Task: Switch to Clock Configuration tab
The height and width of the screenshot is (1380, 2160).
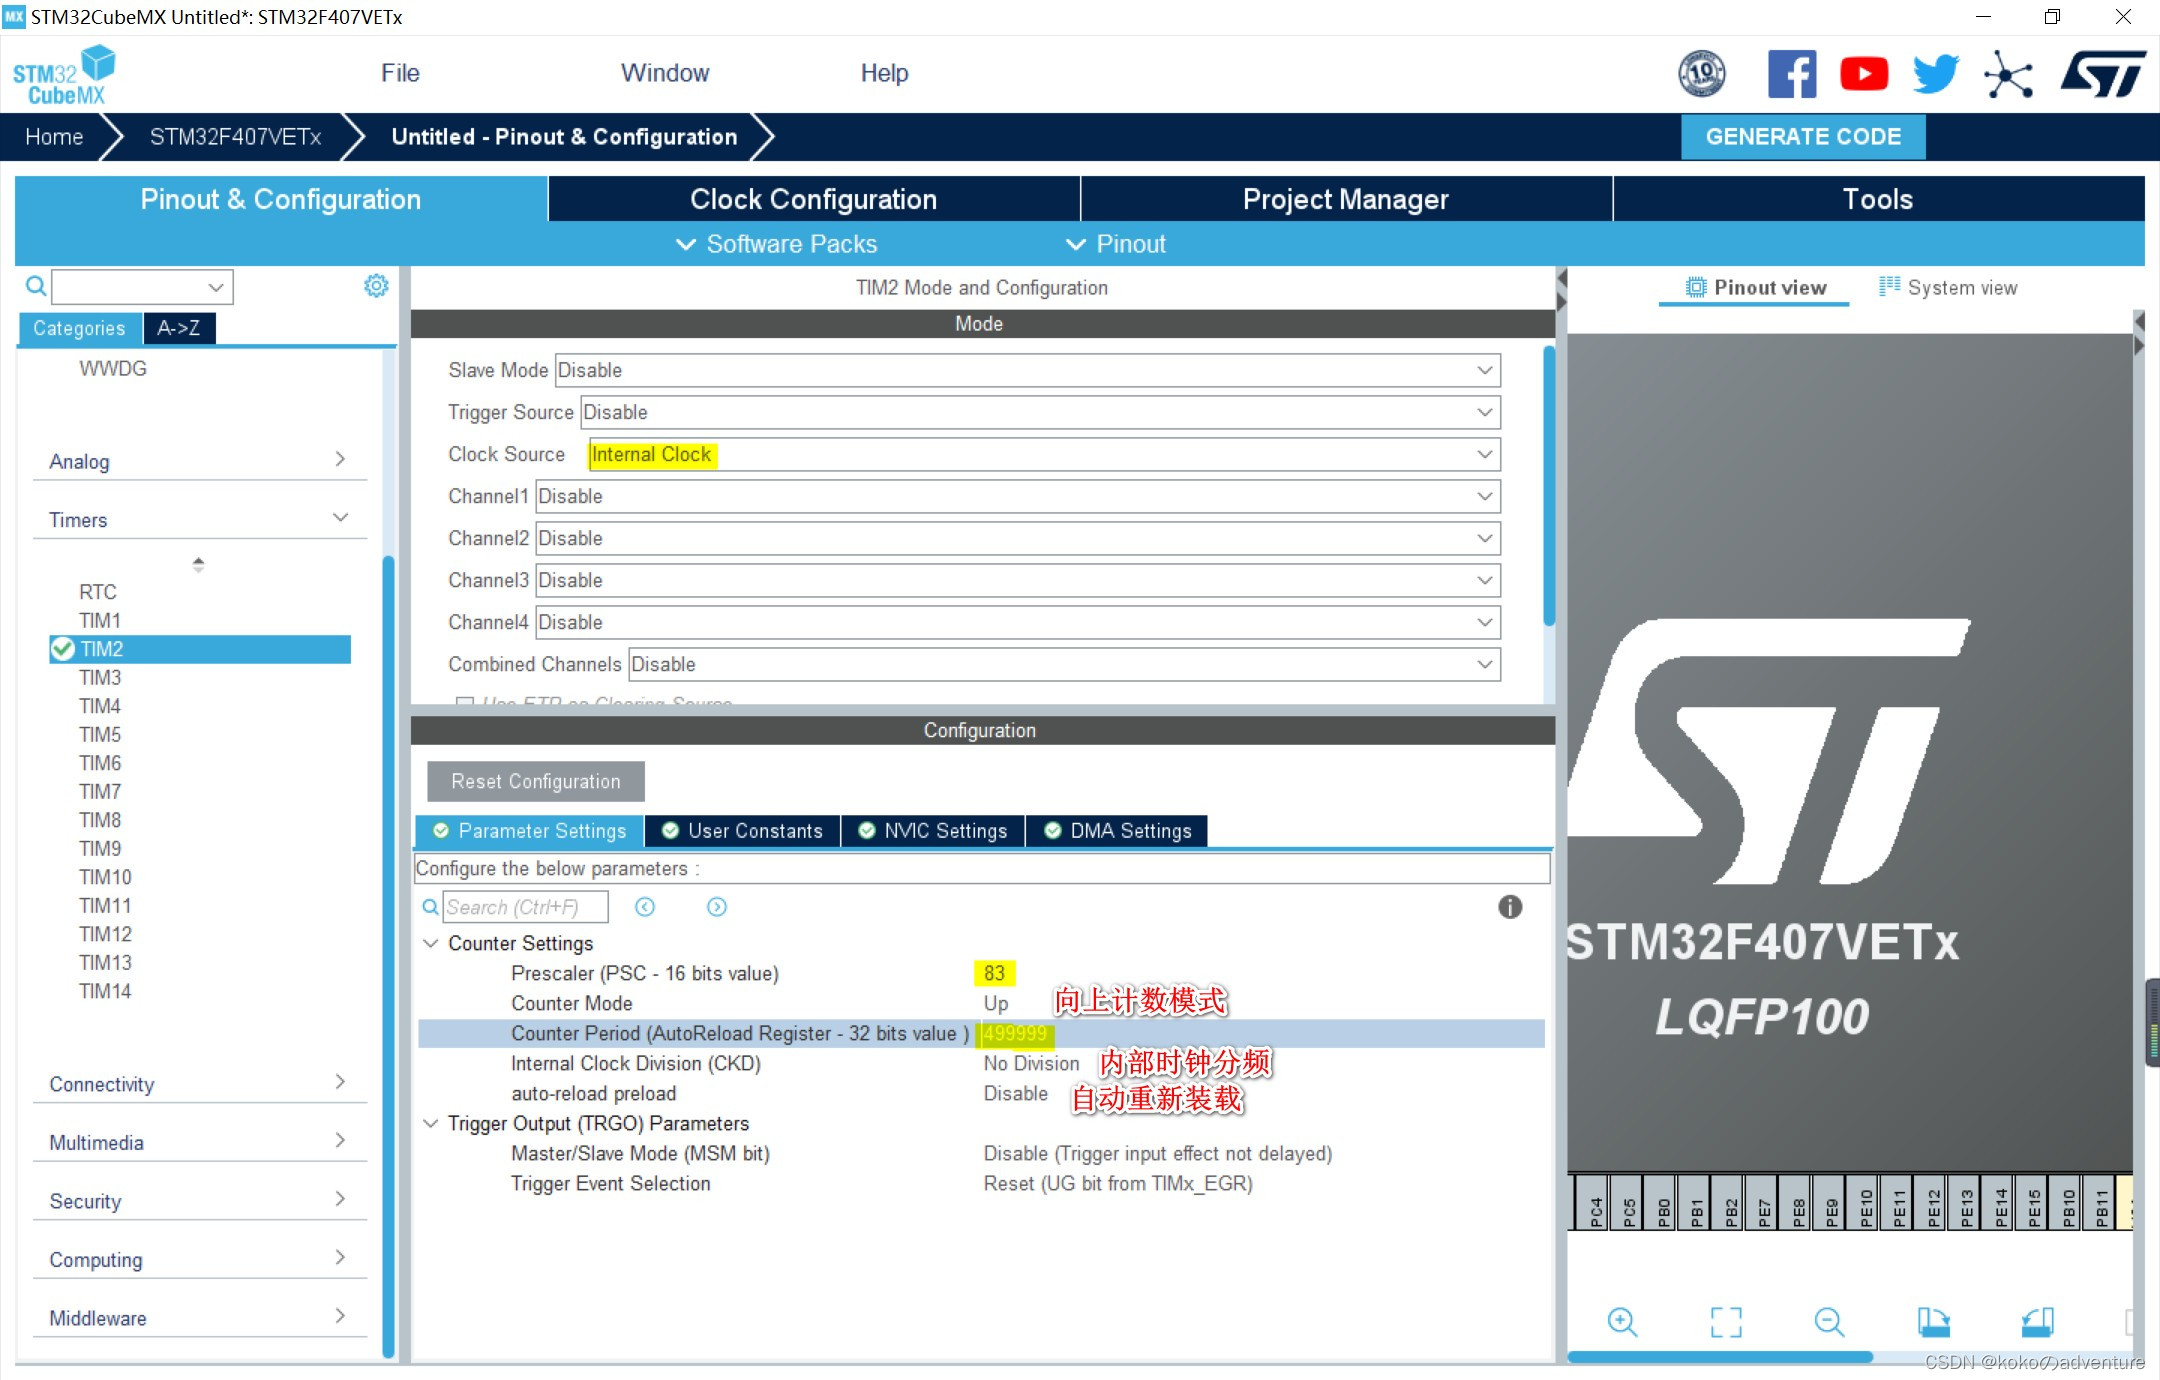Action: 813,199
